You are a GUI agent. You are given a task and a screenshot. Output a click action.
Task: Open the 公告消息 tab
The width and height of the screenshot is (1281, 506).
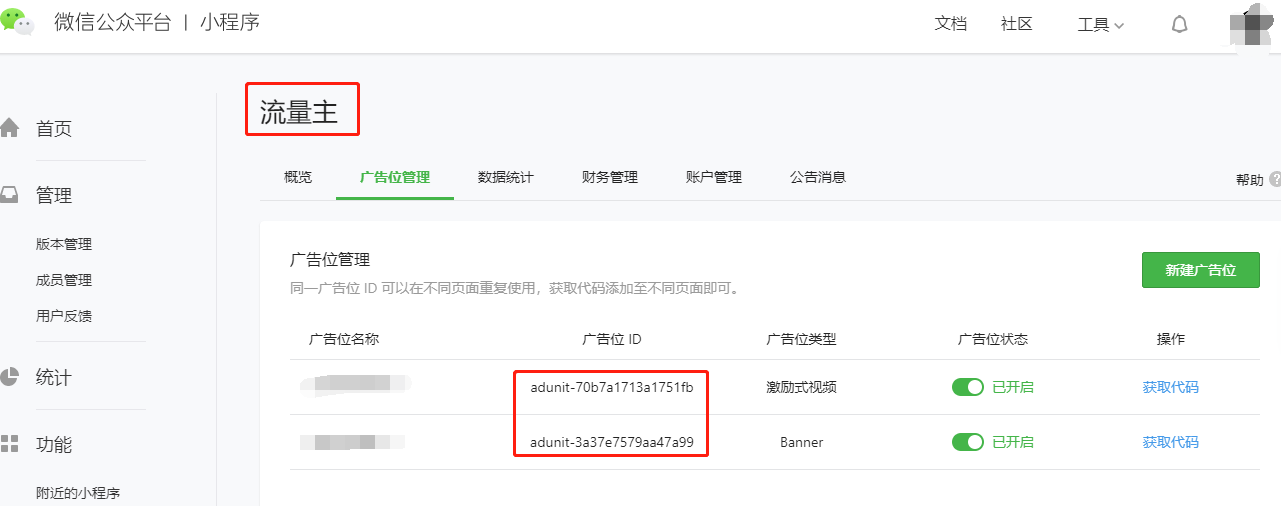click(818, 177)
